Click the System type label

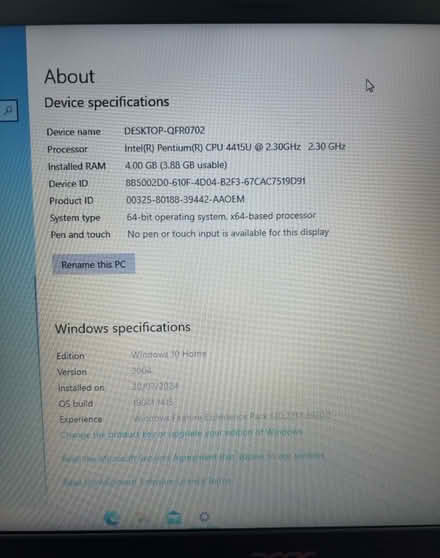75,218
